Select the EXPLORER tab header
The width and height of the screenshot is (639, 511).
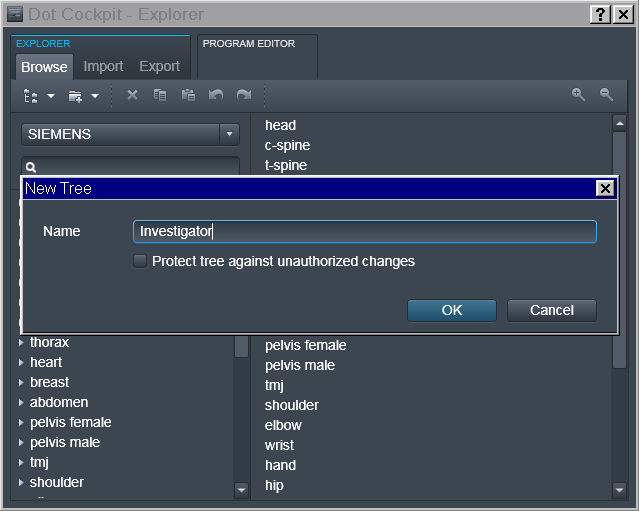pos(43,44)
